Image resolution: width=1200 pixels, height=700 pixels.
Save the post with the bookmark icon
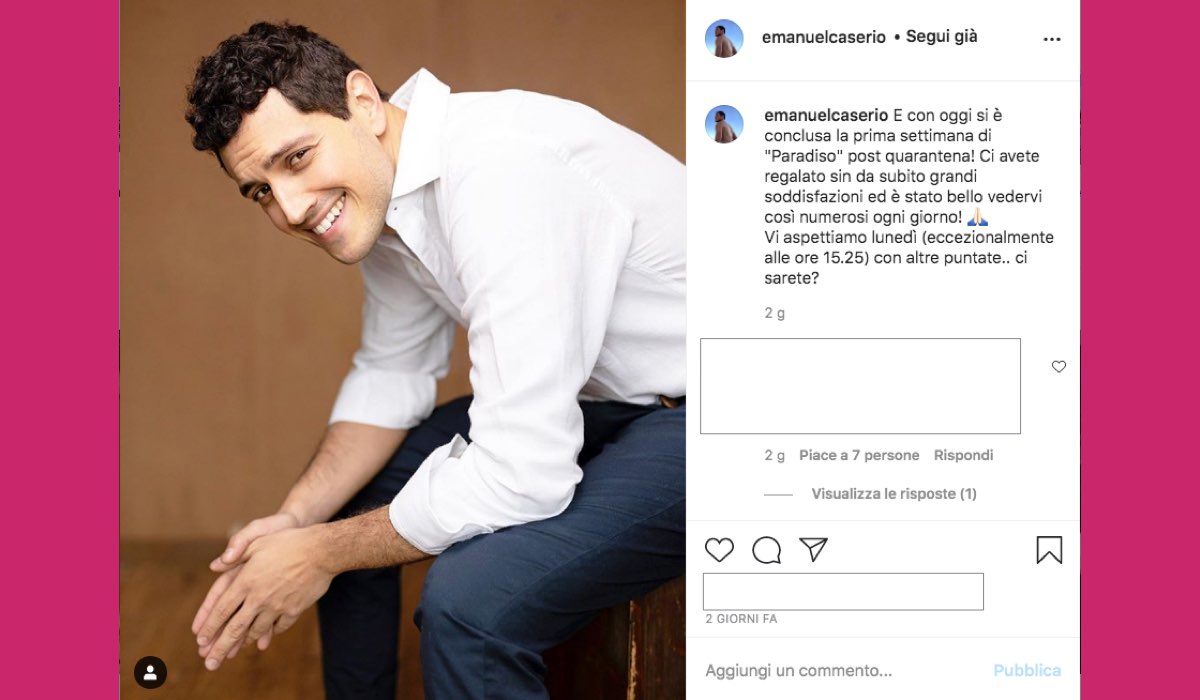tap(1047, 549)
